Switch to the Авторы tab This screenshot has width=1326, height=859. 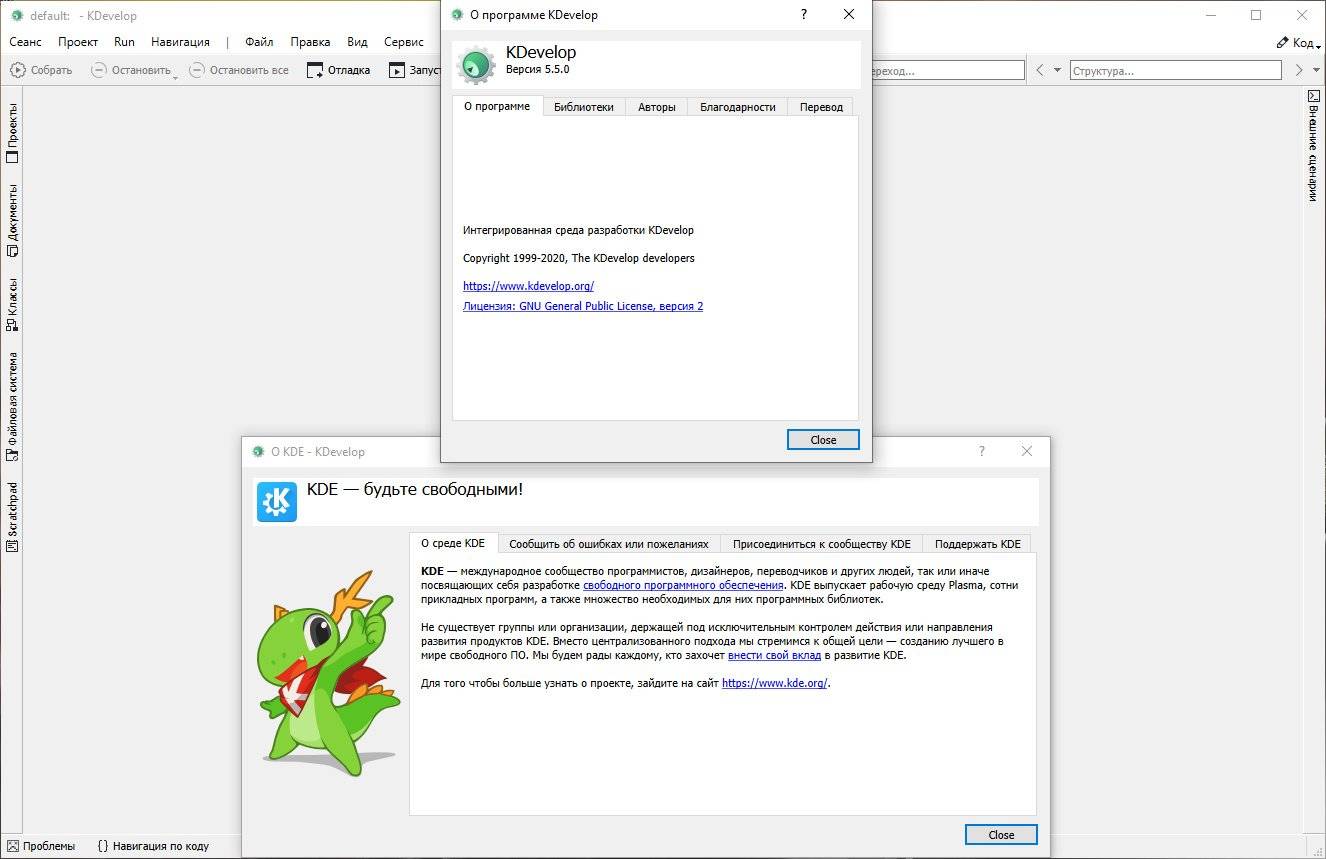click(657, 107)
